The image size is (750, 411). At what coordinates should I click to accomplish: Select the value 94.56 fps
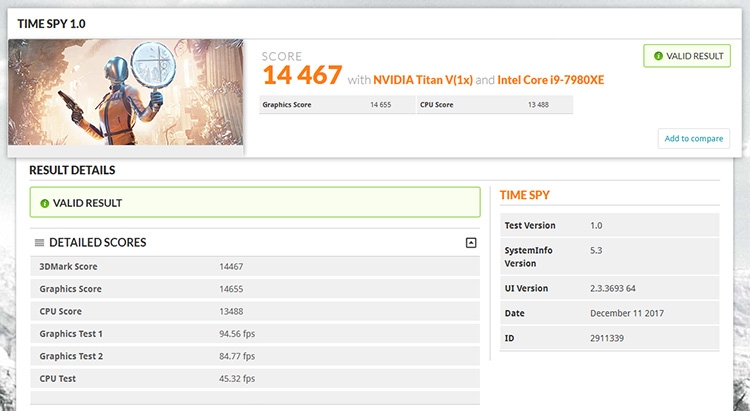tap(237, 334)
